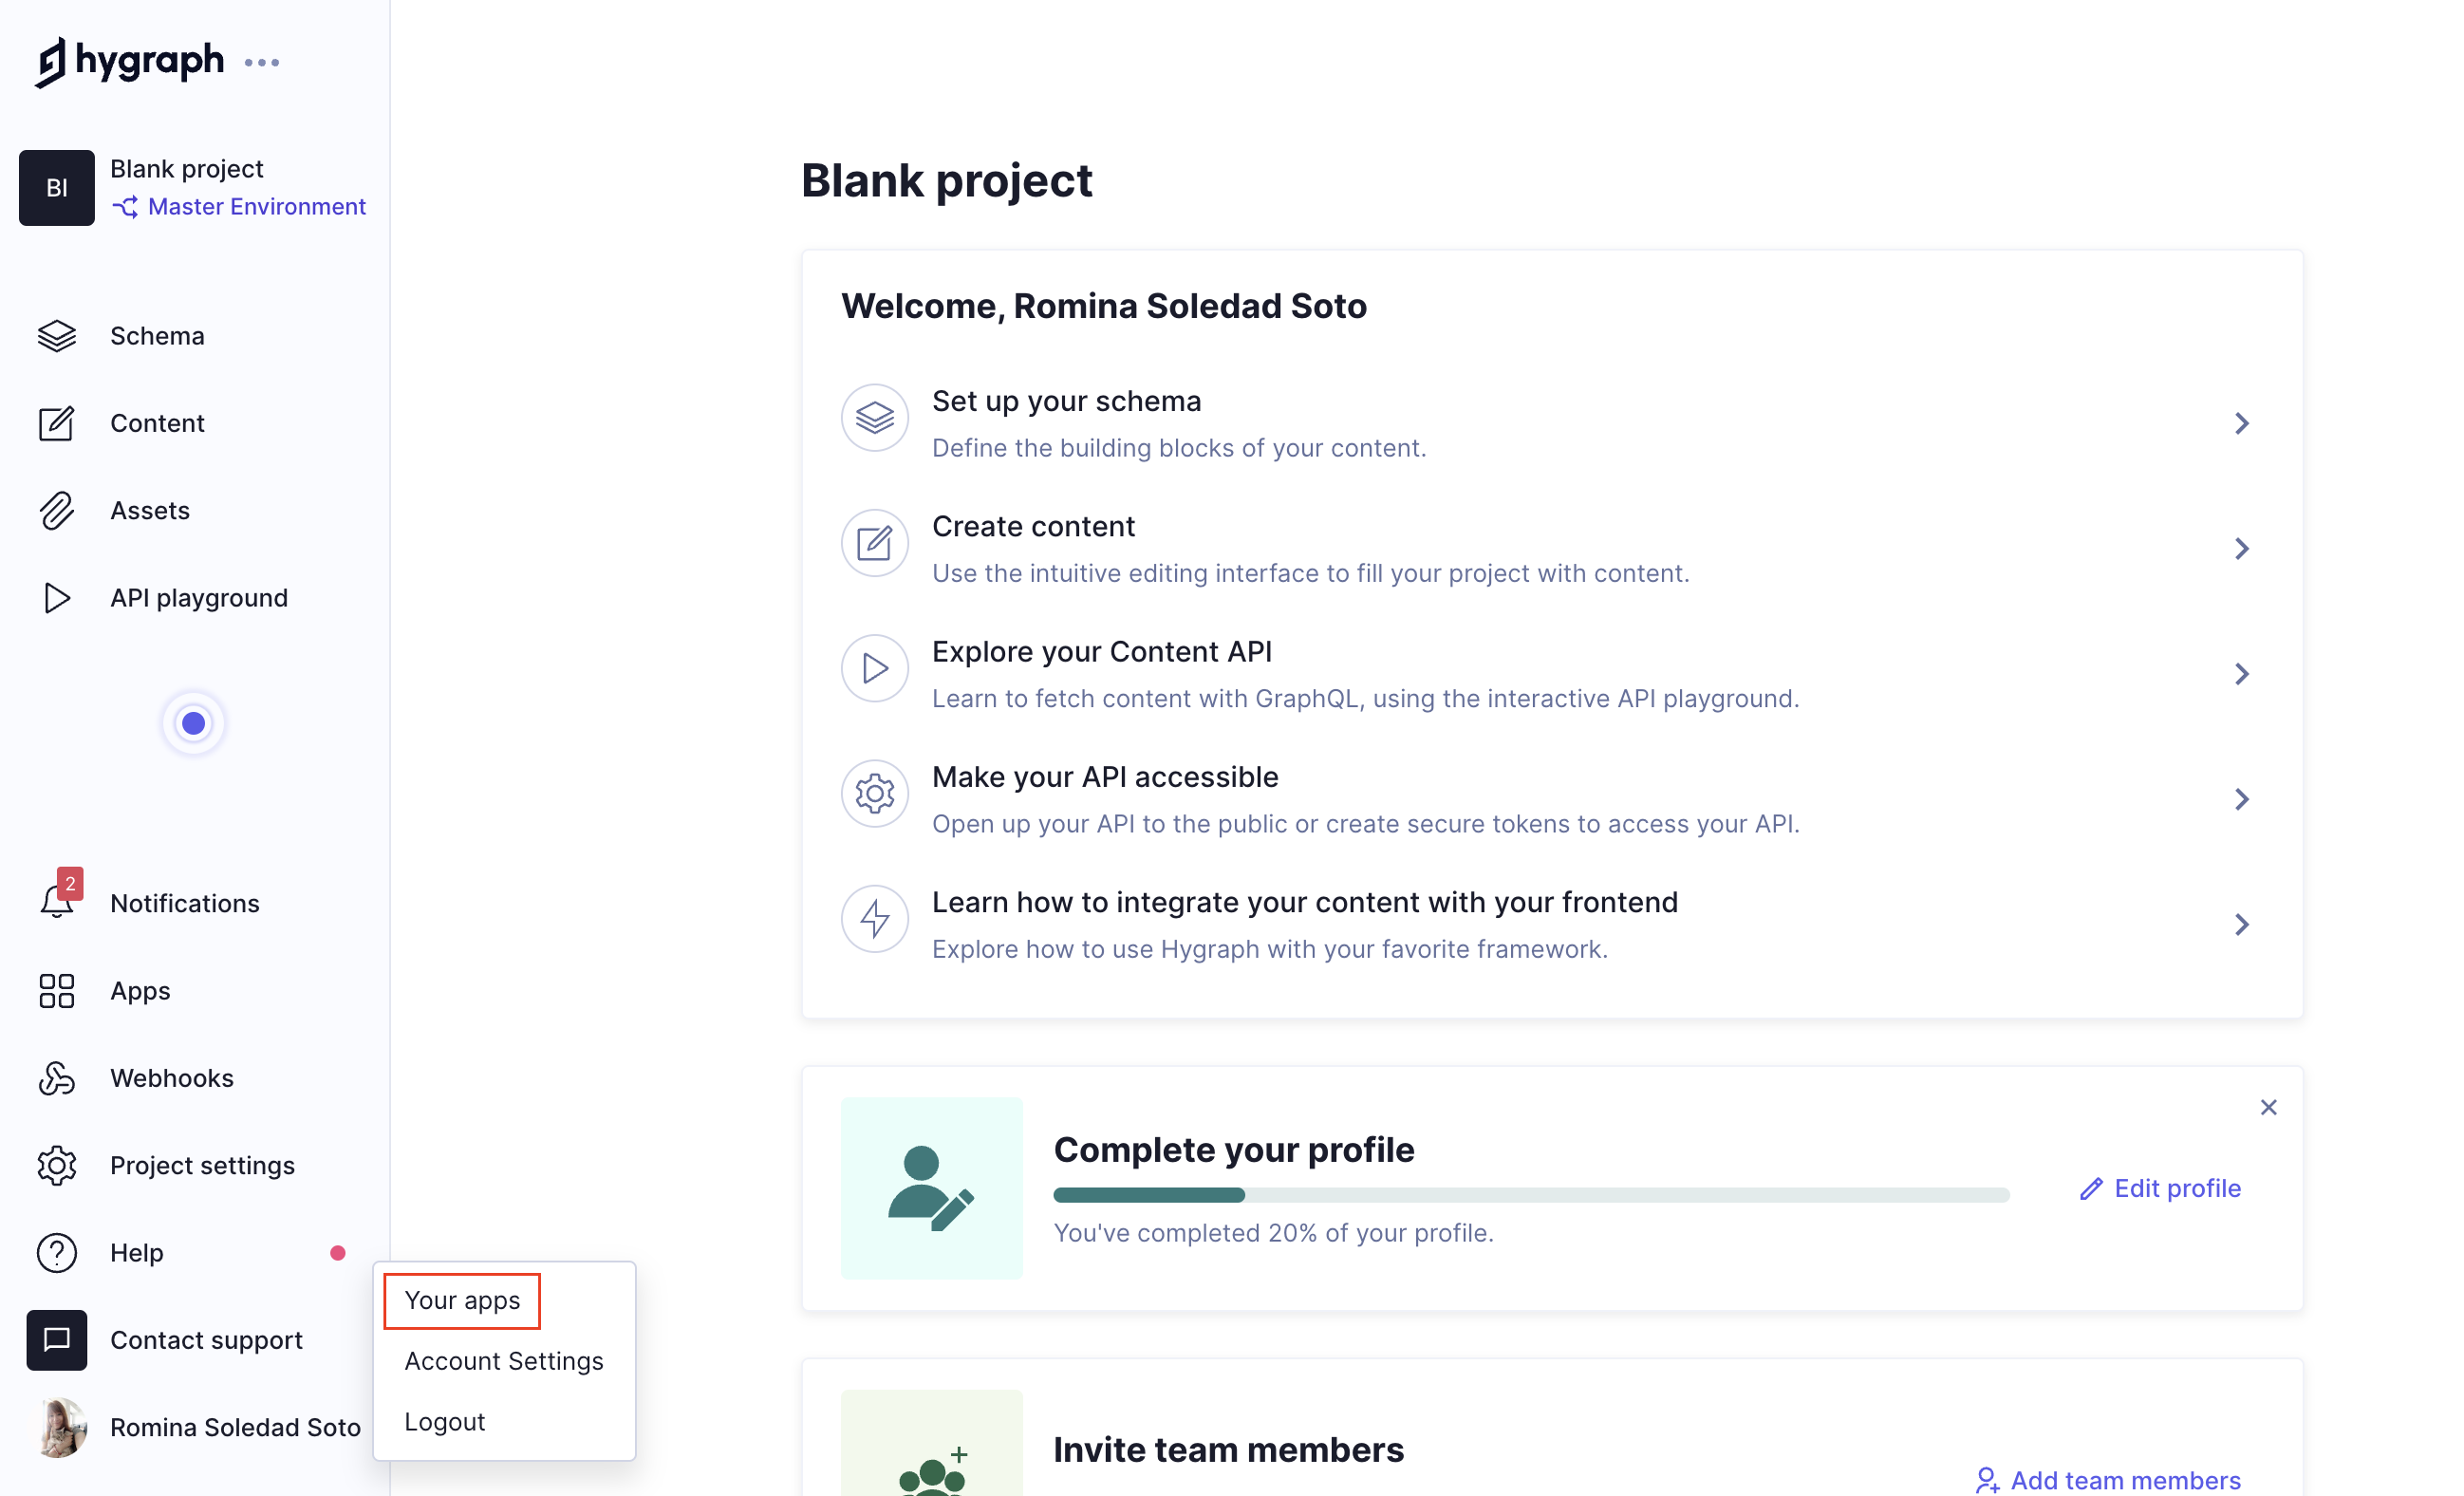Open the Apps grid icon
The image size is (2464, 1496).
(x=57, y=991)
